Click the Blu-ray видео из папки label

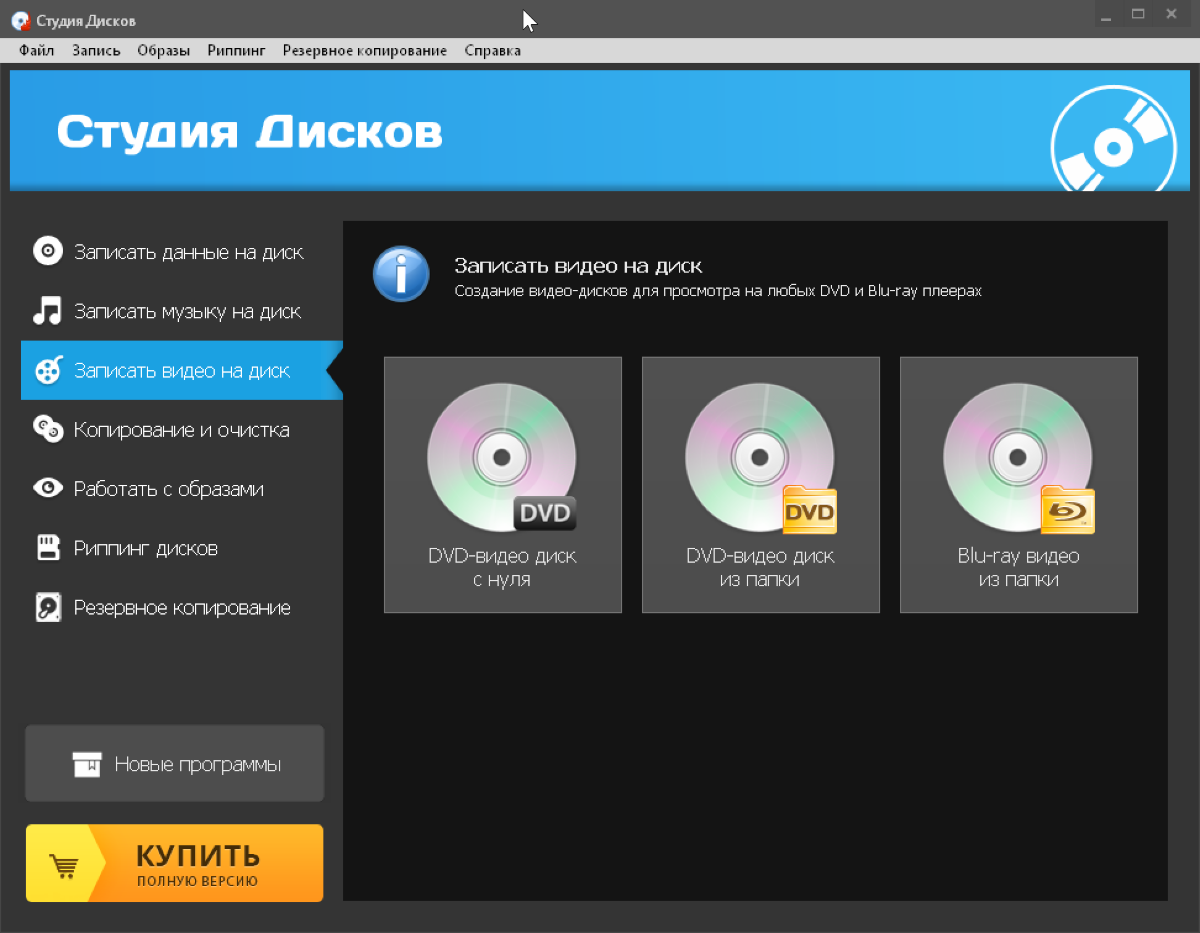[x=1018, y=567]
